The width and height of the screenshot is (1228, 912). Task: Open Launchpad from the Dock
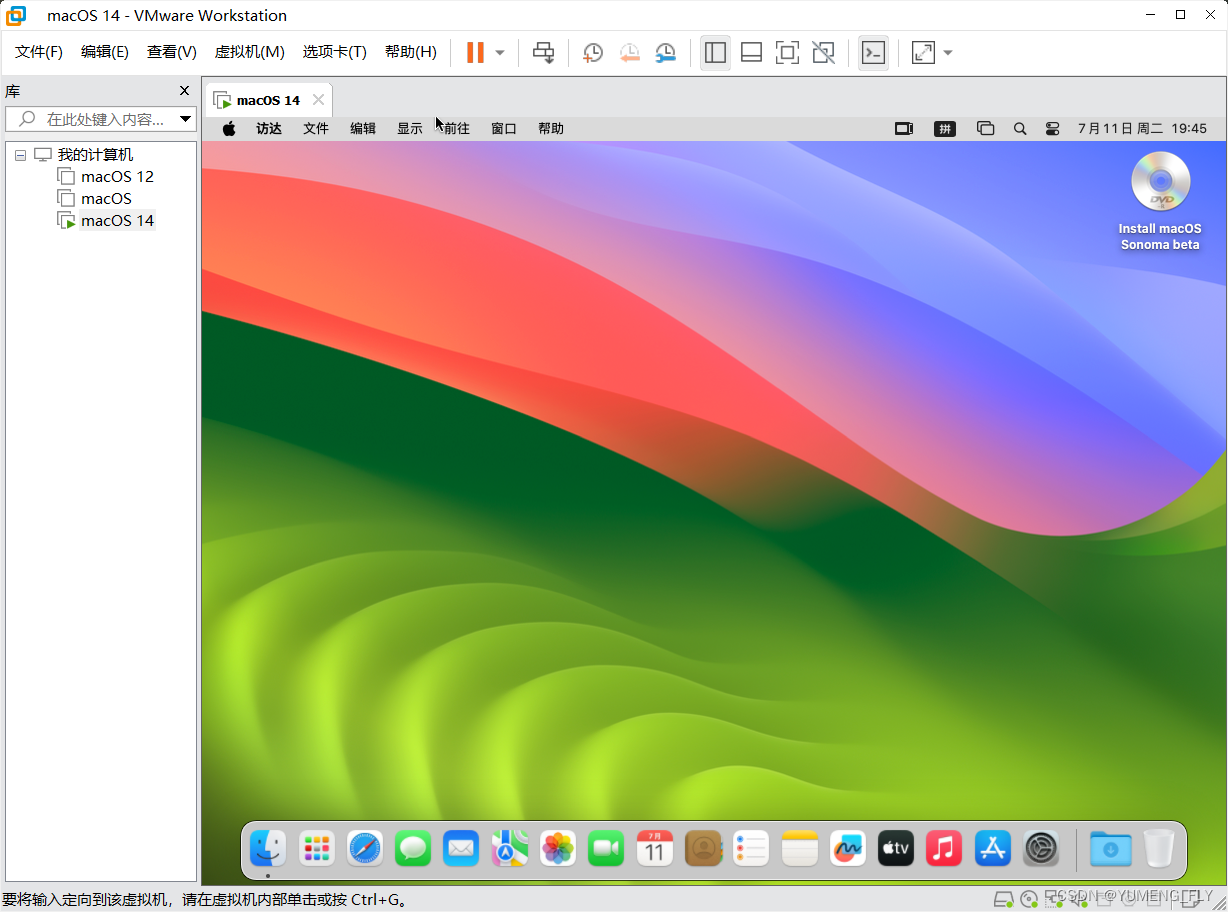[x=316, y=847]
